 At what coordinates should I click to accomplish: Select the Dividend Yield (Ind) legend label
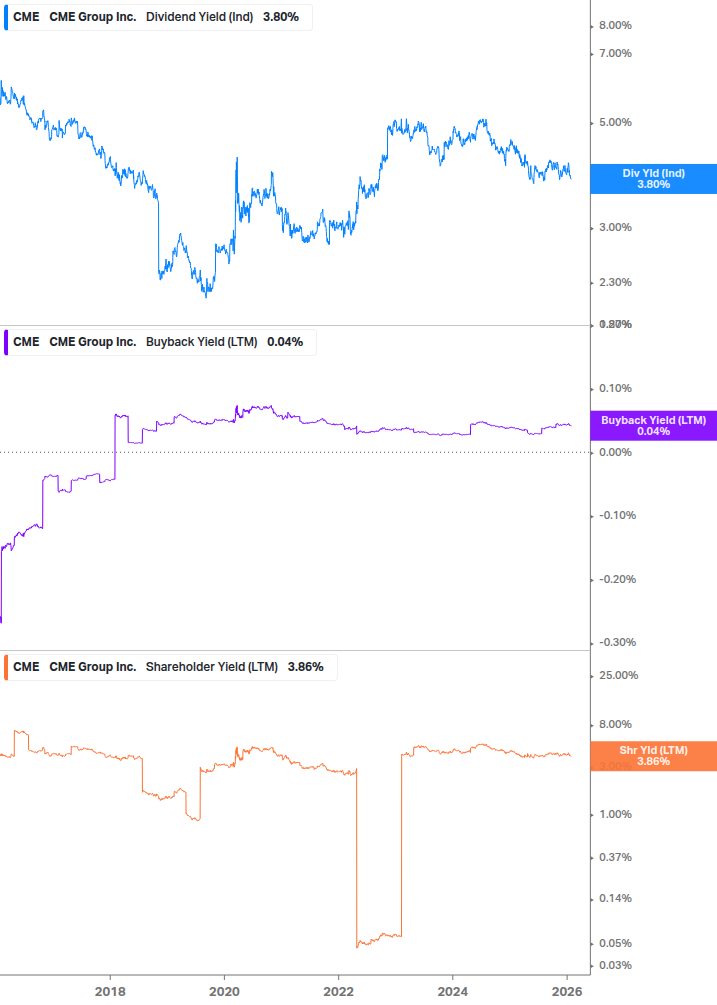click(200, 17)
